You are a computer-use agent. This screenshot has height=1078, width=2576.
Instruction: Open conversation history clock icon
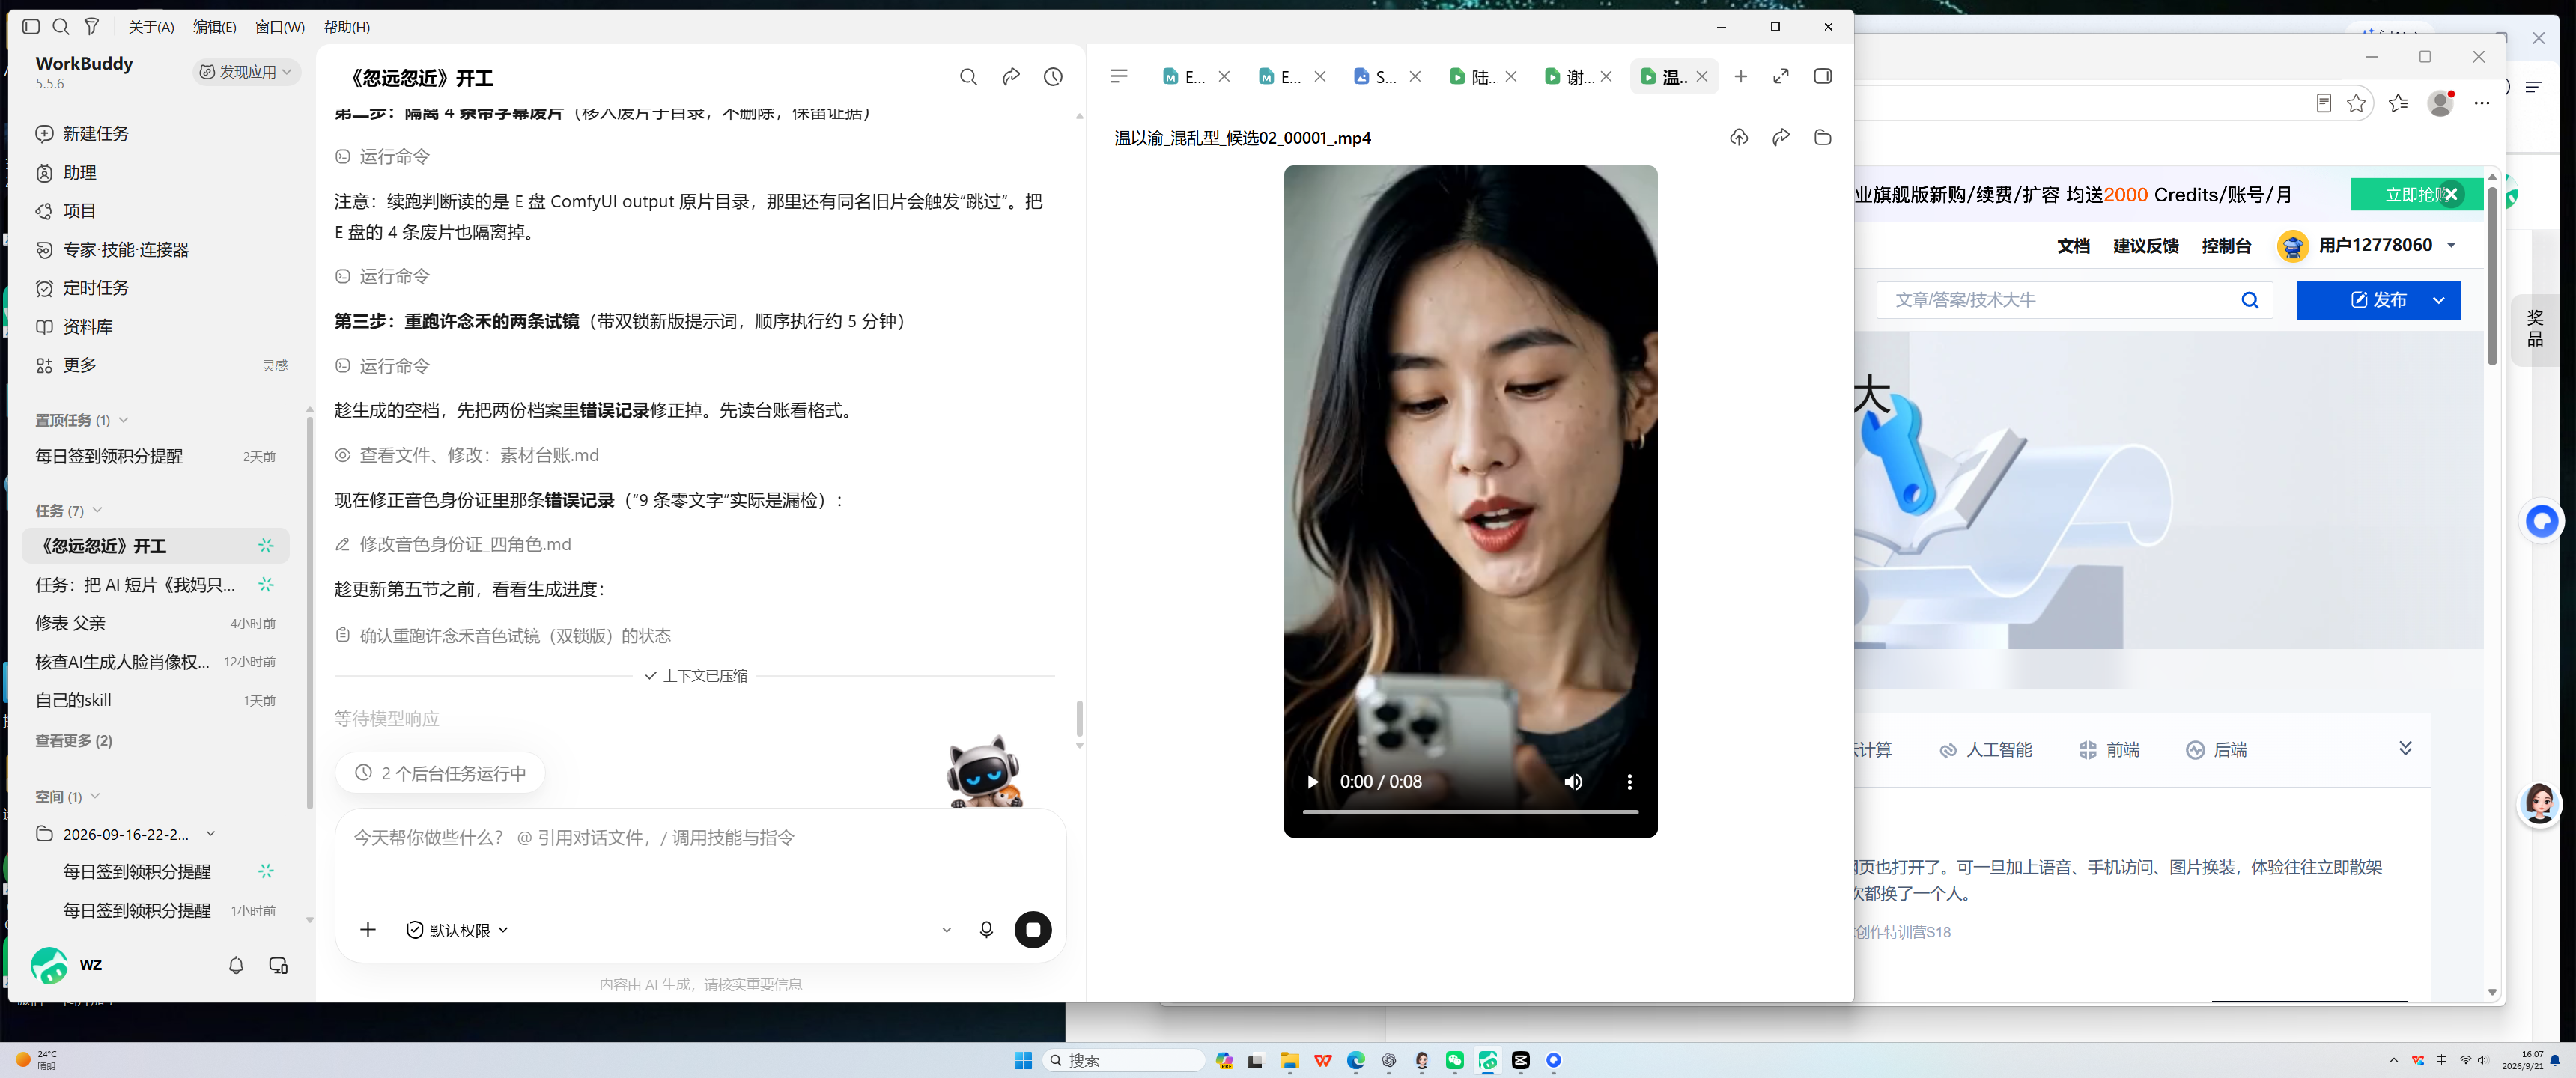[x=1053, y=77]
